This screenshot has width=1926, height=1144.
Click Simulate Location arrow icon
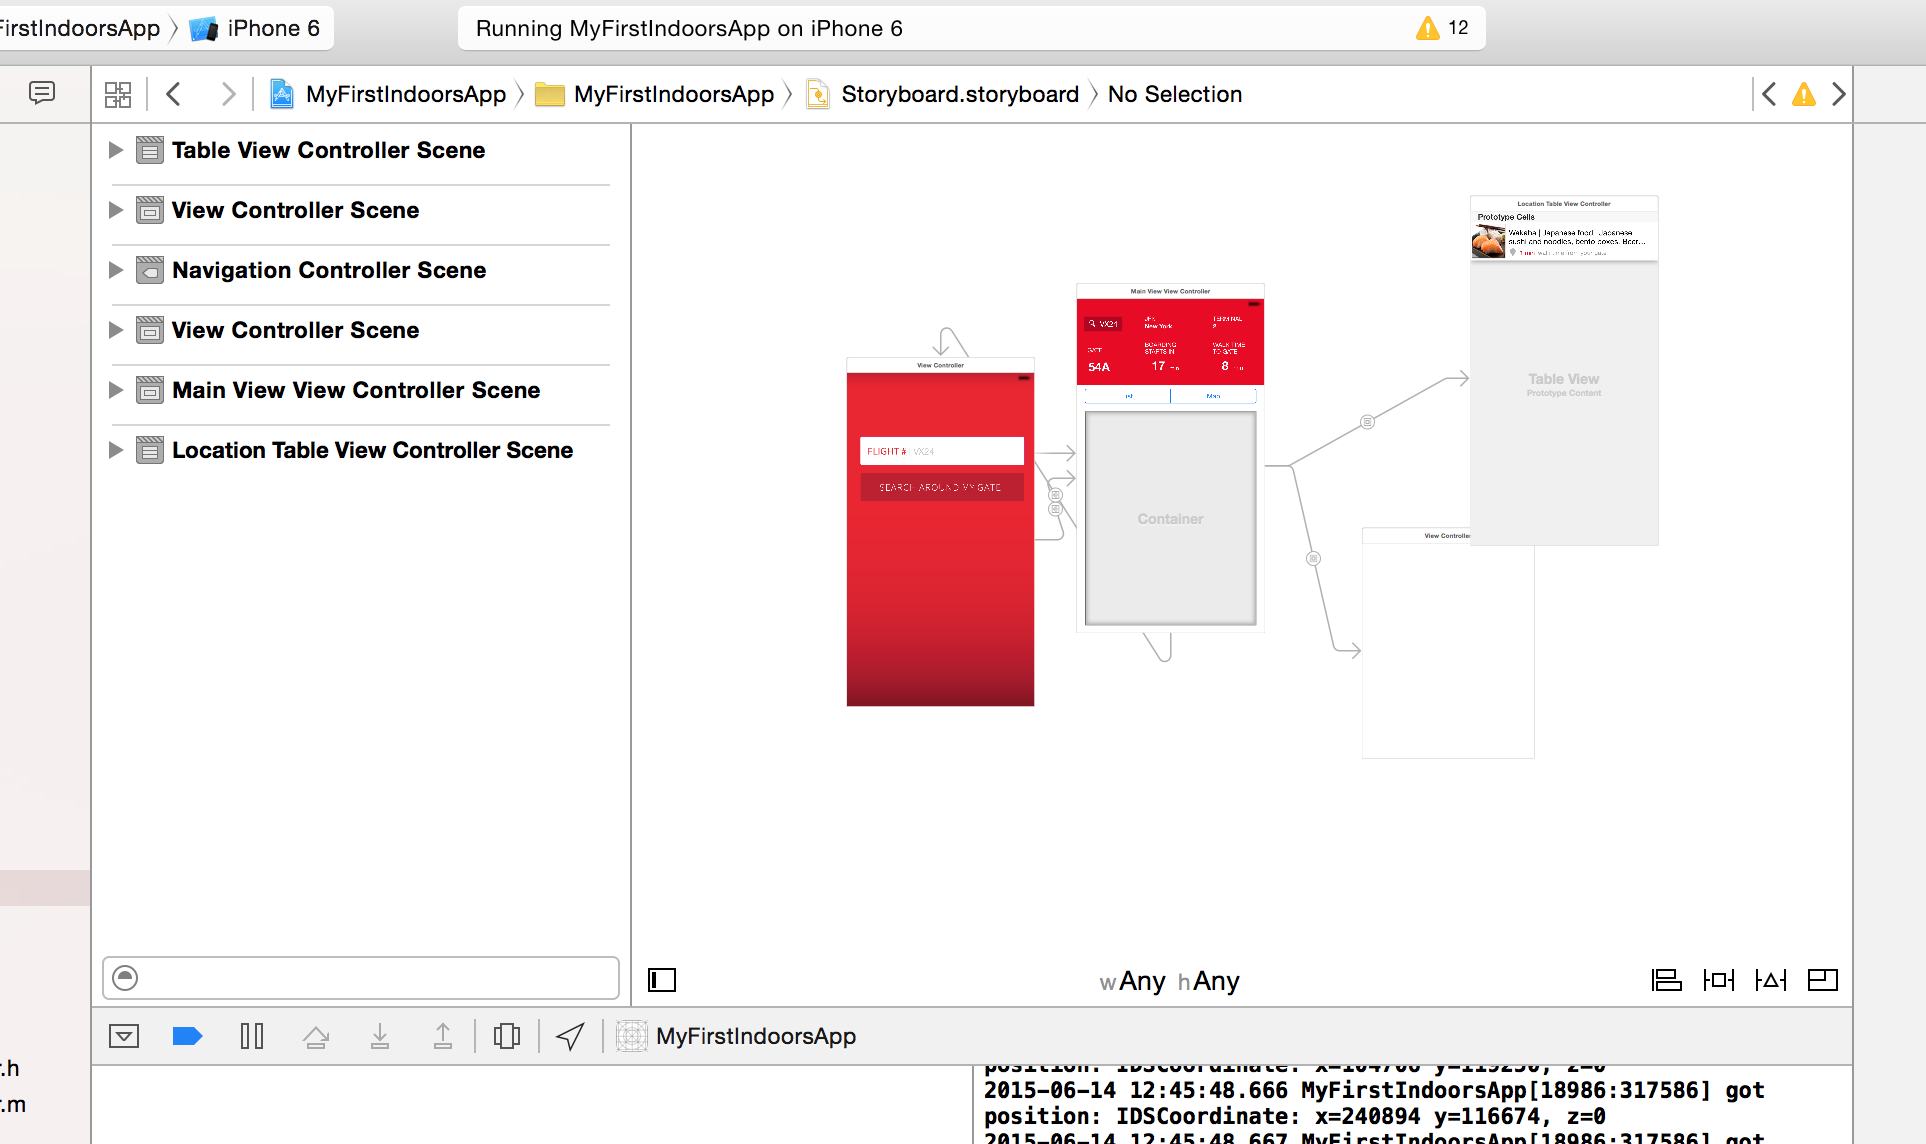point(570,1036)
